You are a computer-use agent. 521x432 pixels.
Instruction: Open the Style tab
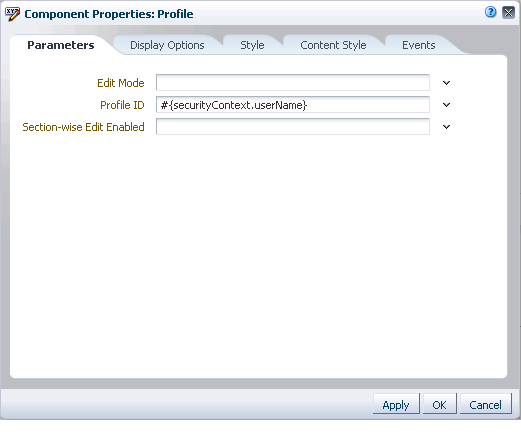(252, 45)
